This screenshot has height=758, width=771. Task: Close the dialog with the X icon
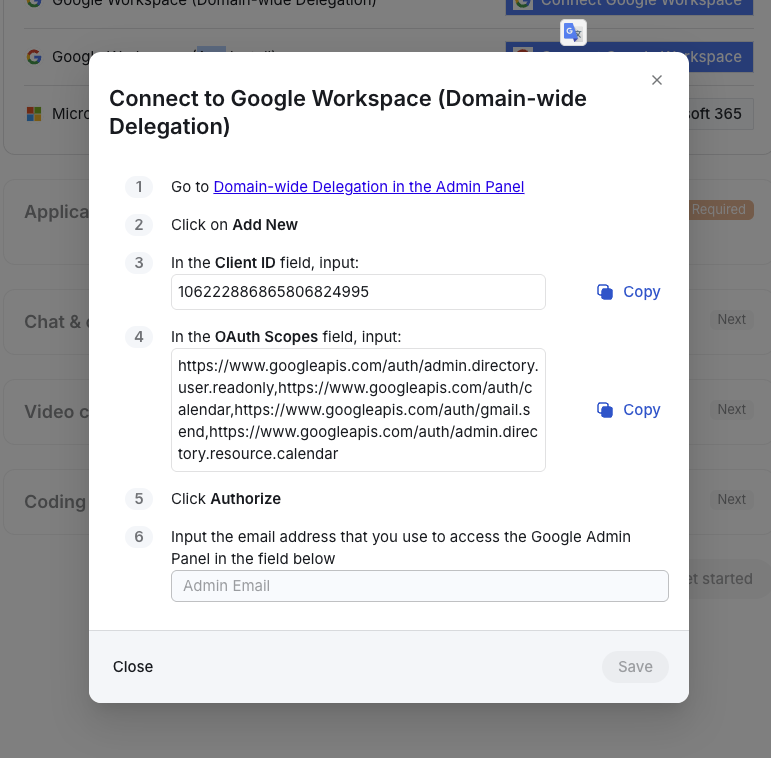coord(656,80)
